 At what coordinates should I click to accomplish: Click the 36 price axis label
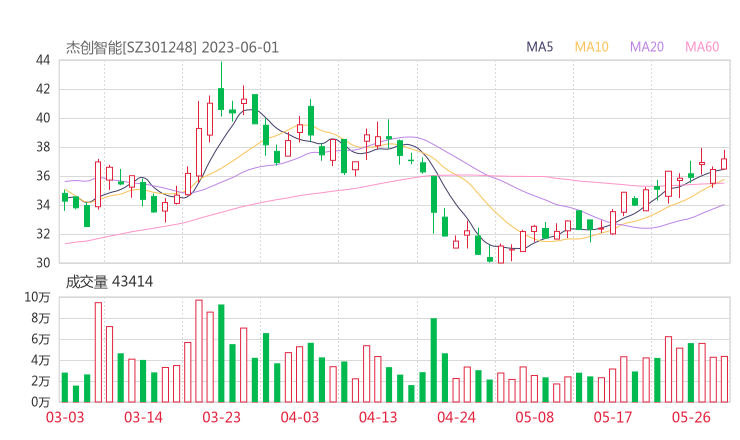(x=43, y=176)
